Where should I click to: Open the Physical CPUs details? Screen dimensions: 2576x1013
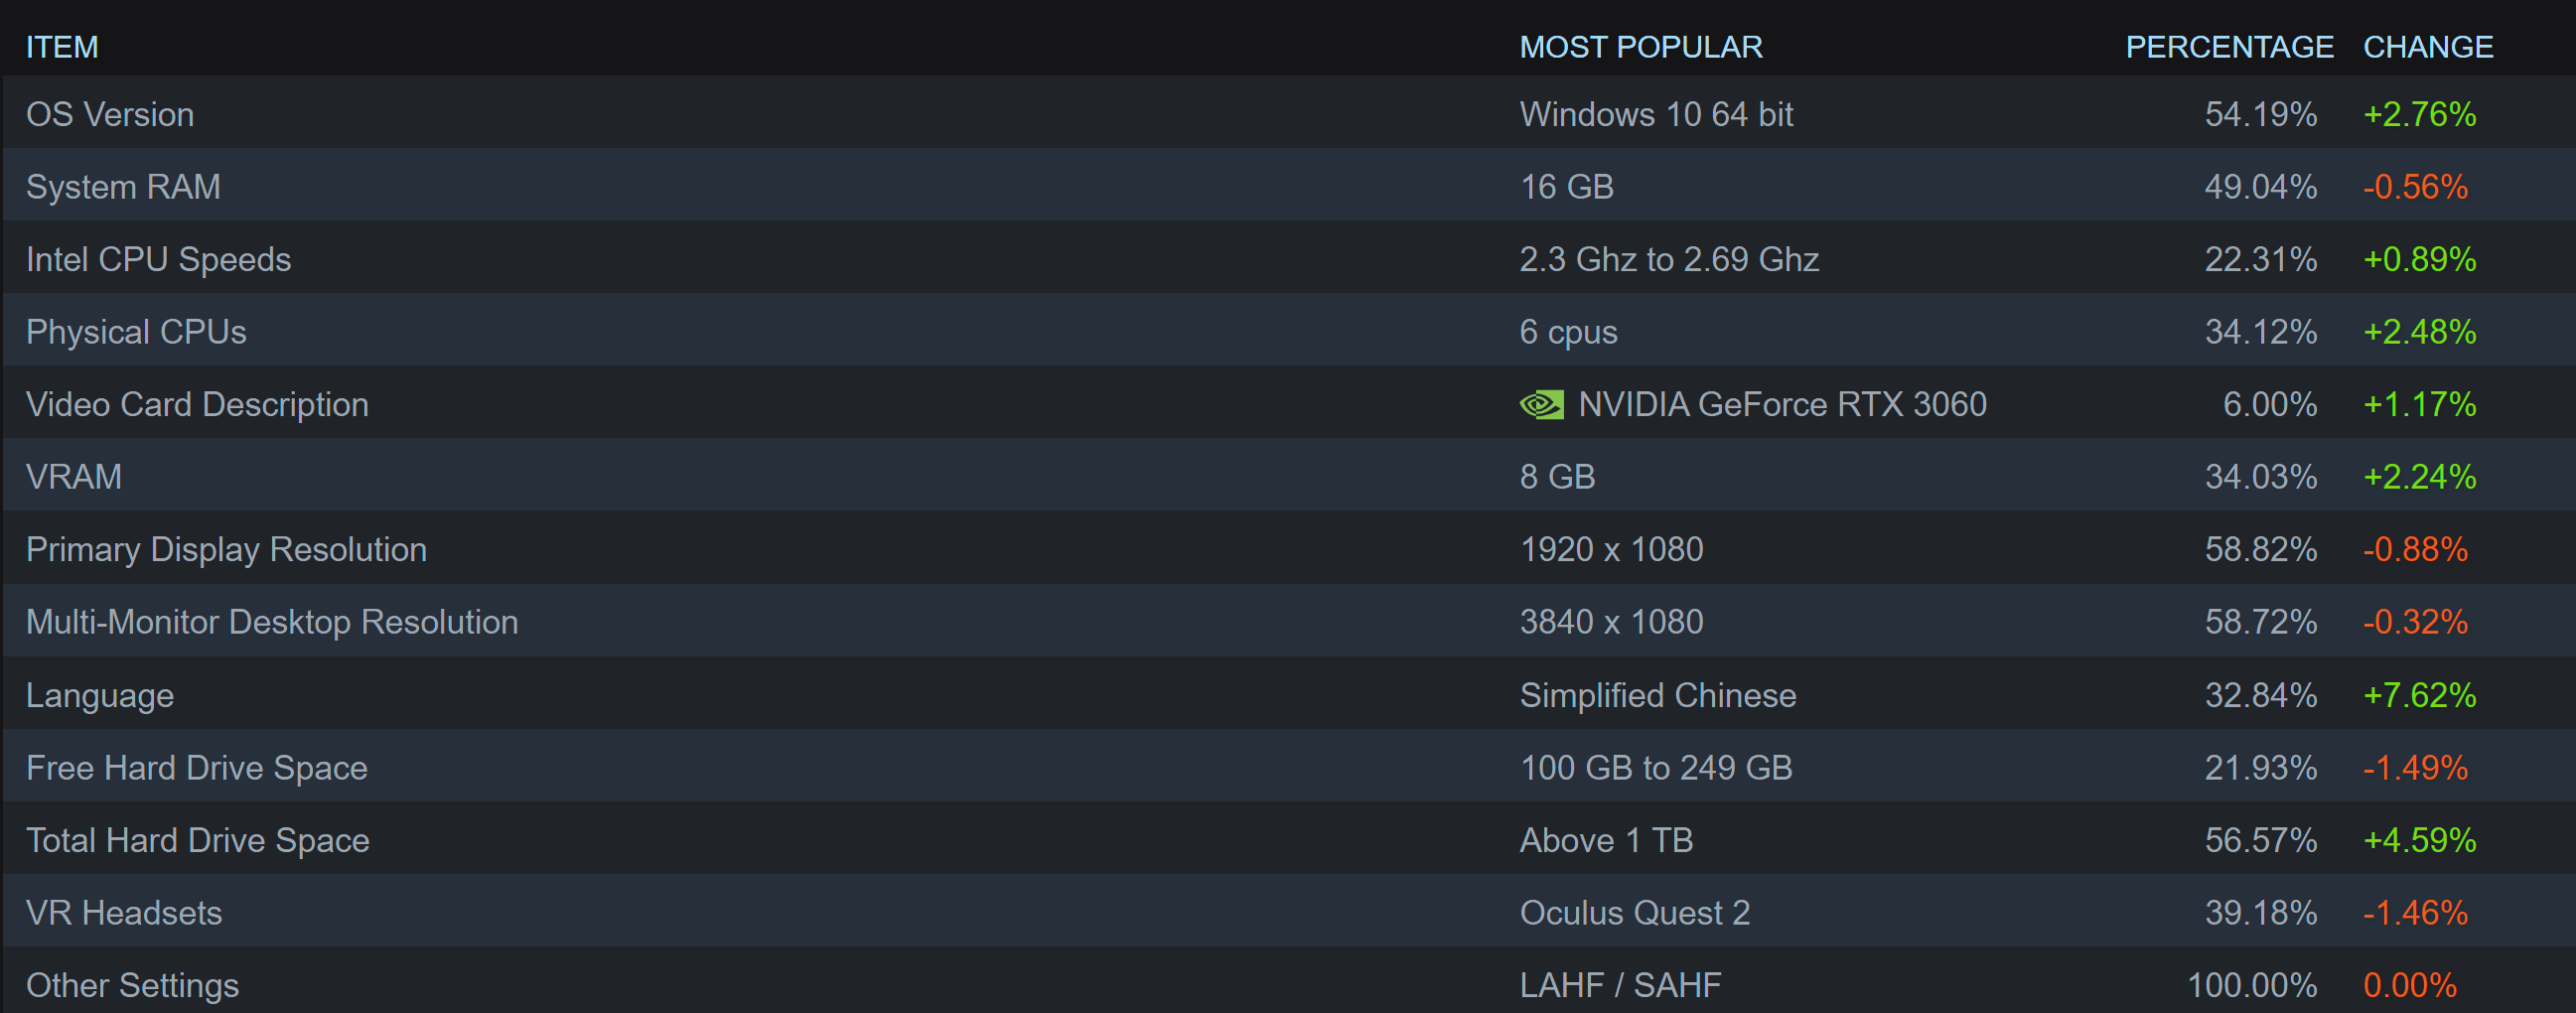click(136, 332)
